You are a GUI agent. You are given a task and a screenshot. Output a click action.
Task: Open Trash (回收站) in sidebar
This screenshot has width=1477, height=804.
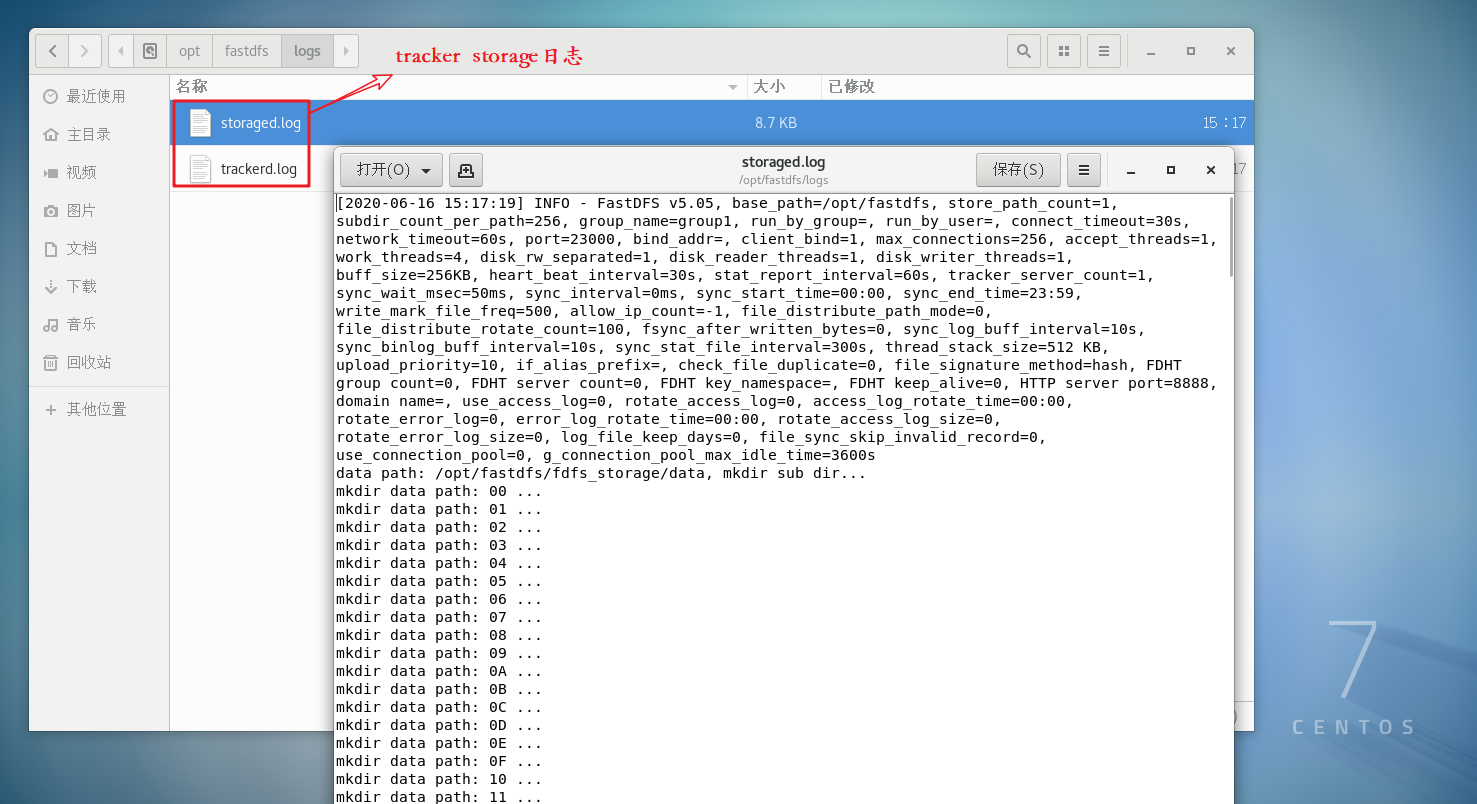(99, 362)
